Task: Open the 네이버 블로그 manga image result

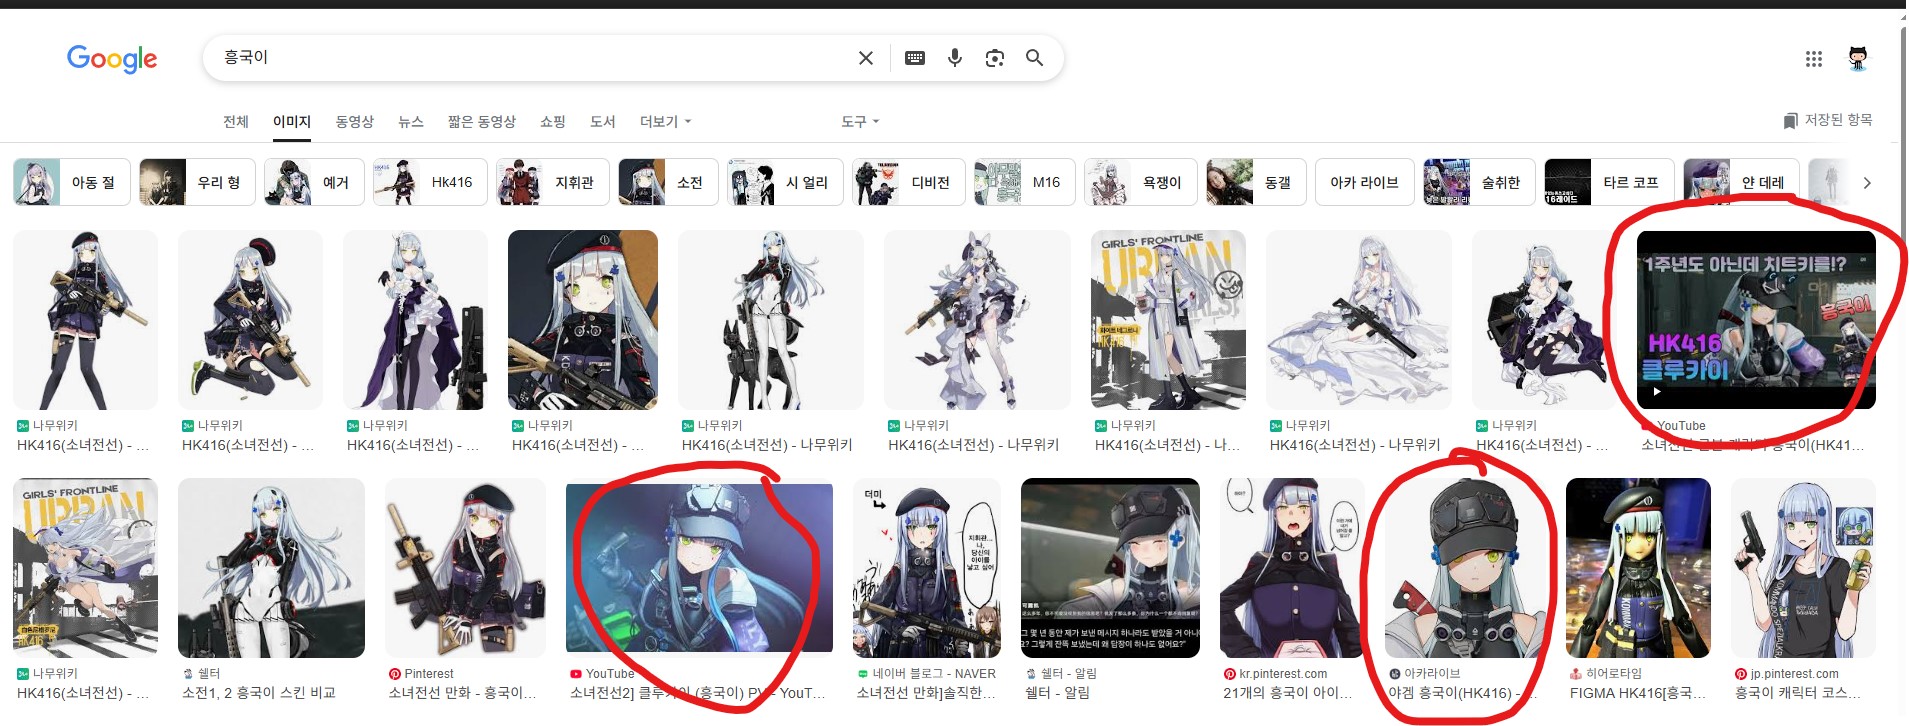Action: (927, 568)
